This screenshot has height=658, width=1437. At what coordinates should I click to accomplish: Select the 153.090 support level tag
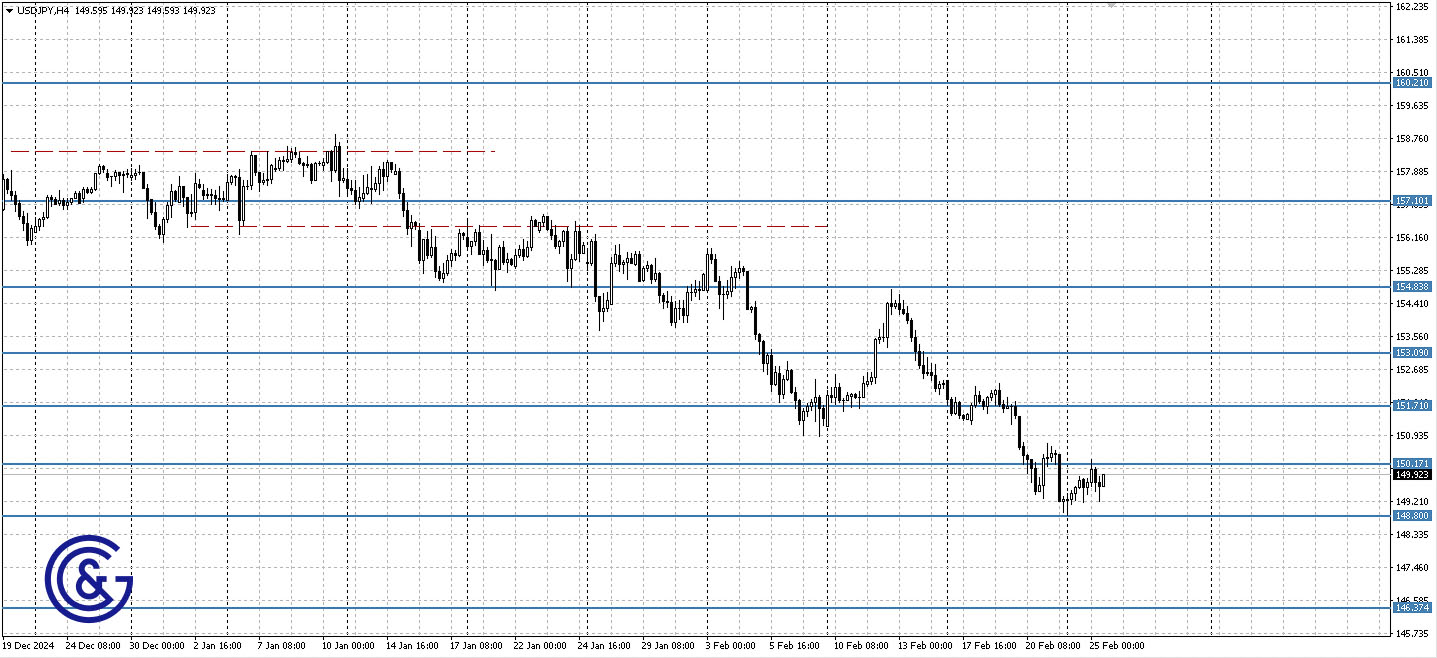[x=1412, y=351]
